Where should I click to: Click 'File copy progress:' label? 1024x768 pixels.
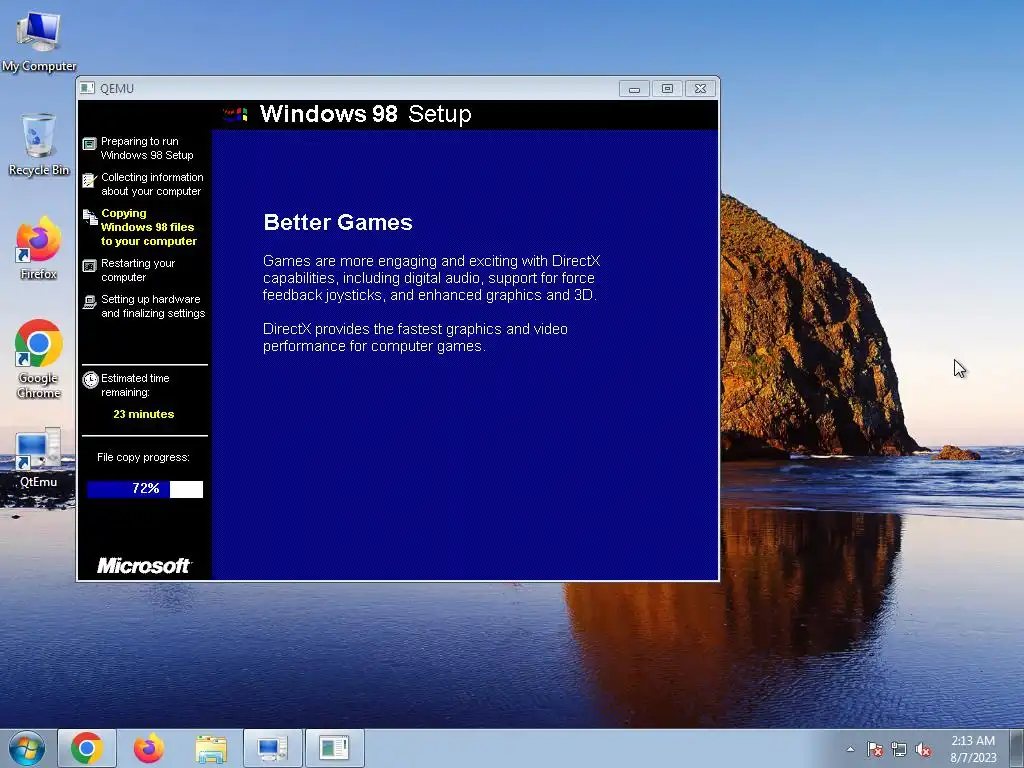point(143,457)
